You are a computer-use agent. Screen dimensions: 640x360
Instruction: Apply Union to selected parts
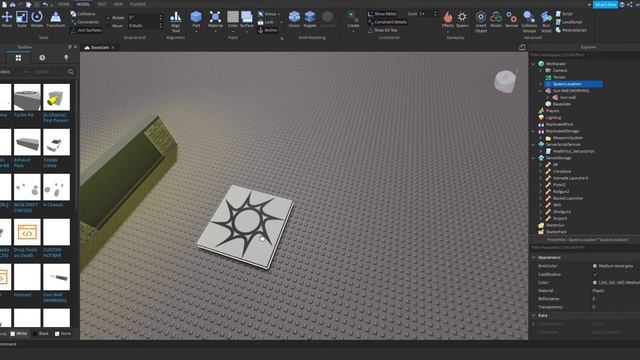point(294,19)
